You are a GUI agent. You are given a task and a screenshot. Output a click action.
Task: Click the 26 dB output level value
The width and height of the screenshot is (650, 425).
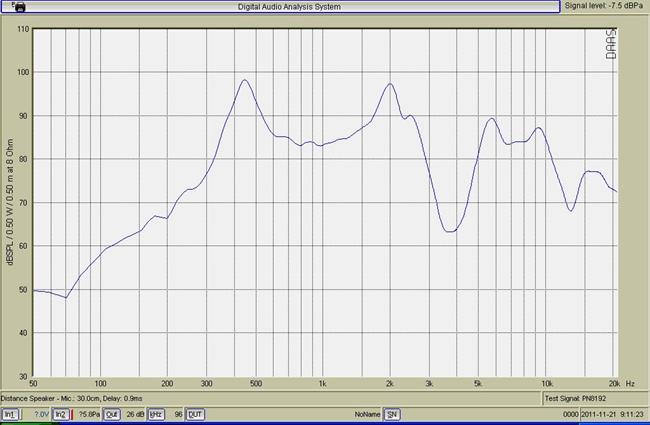tap(134, 414)
